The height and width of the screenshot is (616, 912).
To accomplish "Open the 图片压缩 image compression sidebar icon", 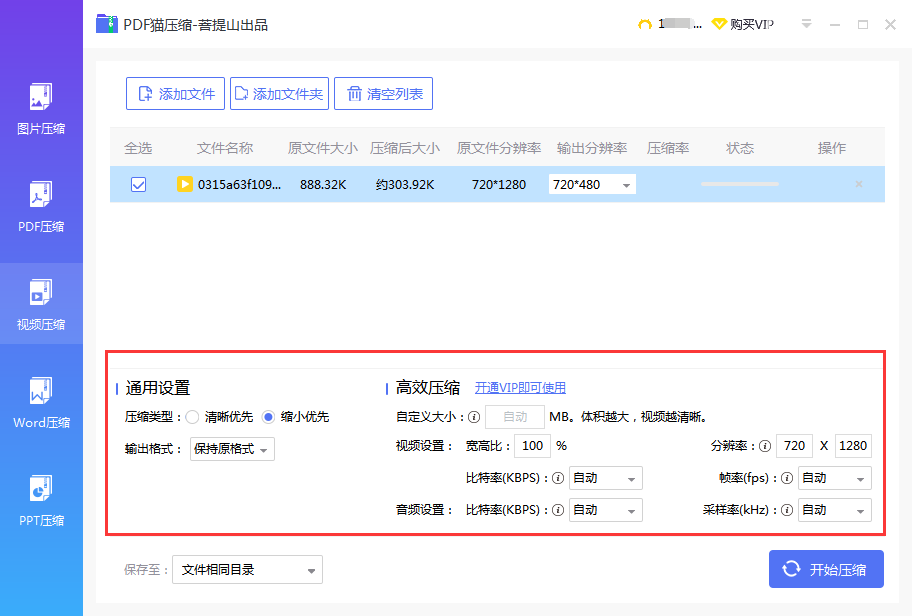I will [41, 97].
